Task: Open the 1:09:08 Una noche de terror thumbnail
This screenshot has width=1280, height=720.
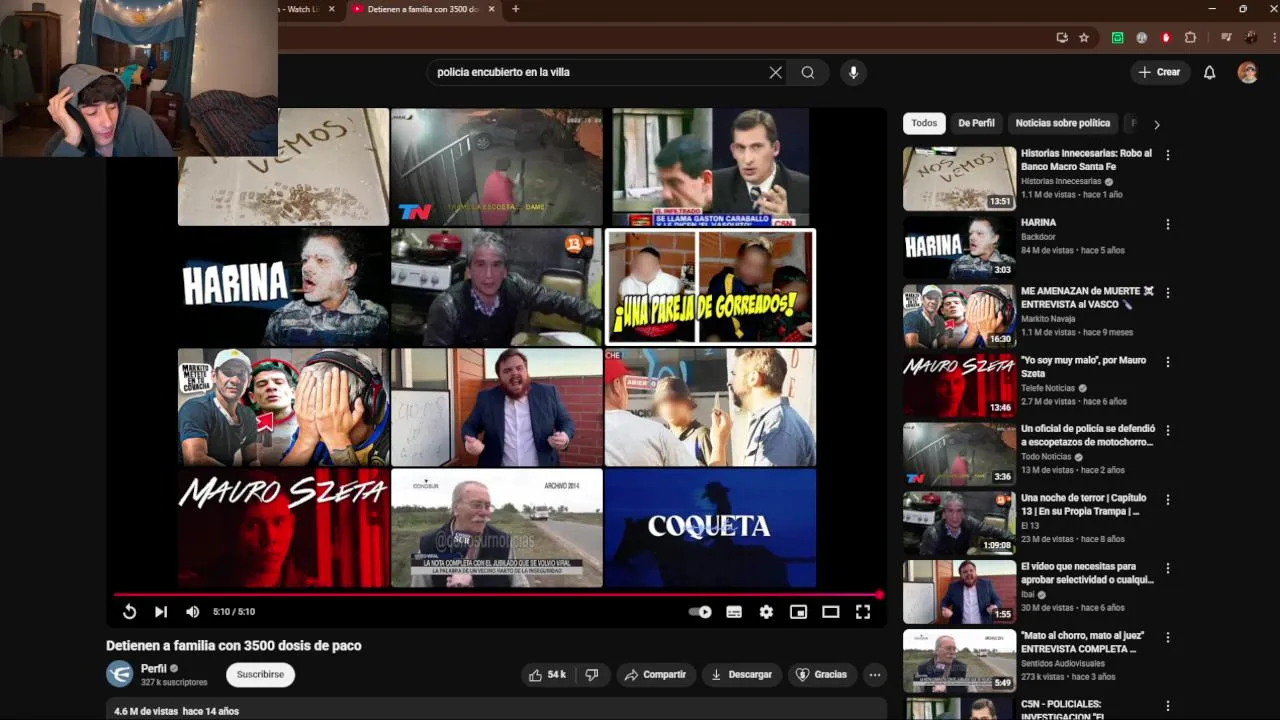Action: coord(959,523)
